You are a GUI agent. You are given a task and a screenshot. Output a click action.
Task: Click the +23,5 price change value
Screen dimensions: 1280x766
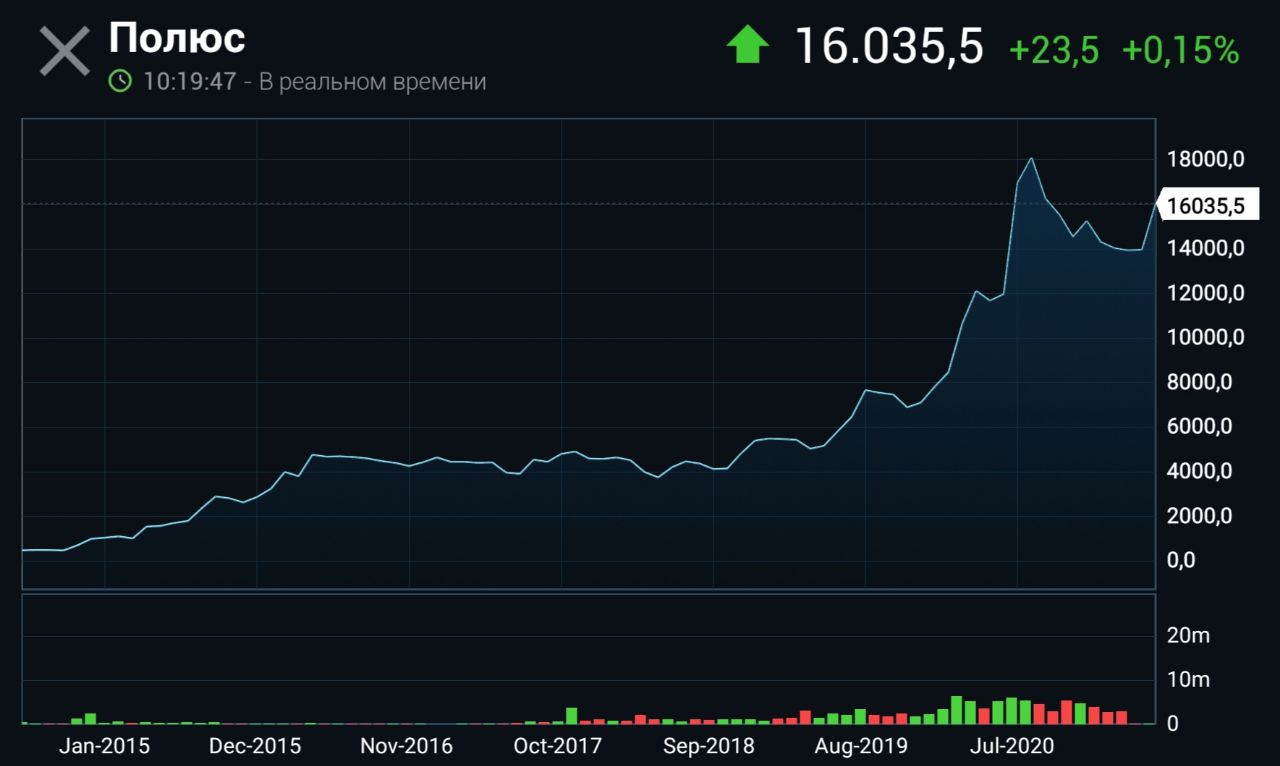(1054, 49)
